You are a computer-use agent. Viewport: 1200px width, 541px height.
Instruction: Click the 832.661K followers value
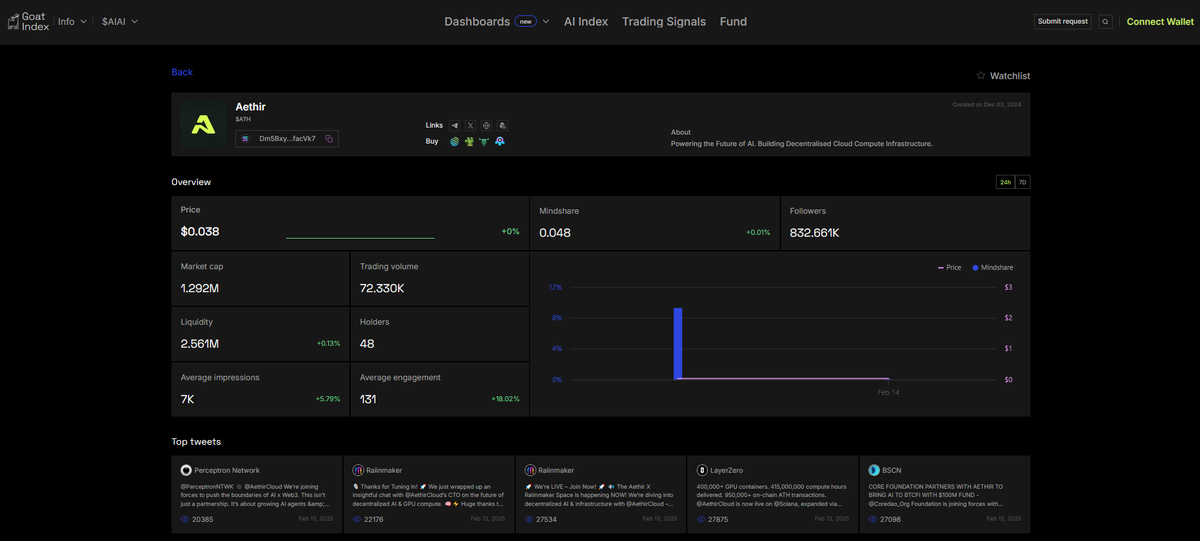coord(815,232)
